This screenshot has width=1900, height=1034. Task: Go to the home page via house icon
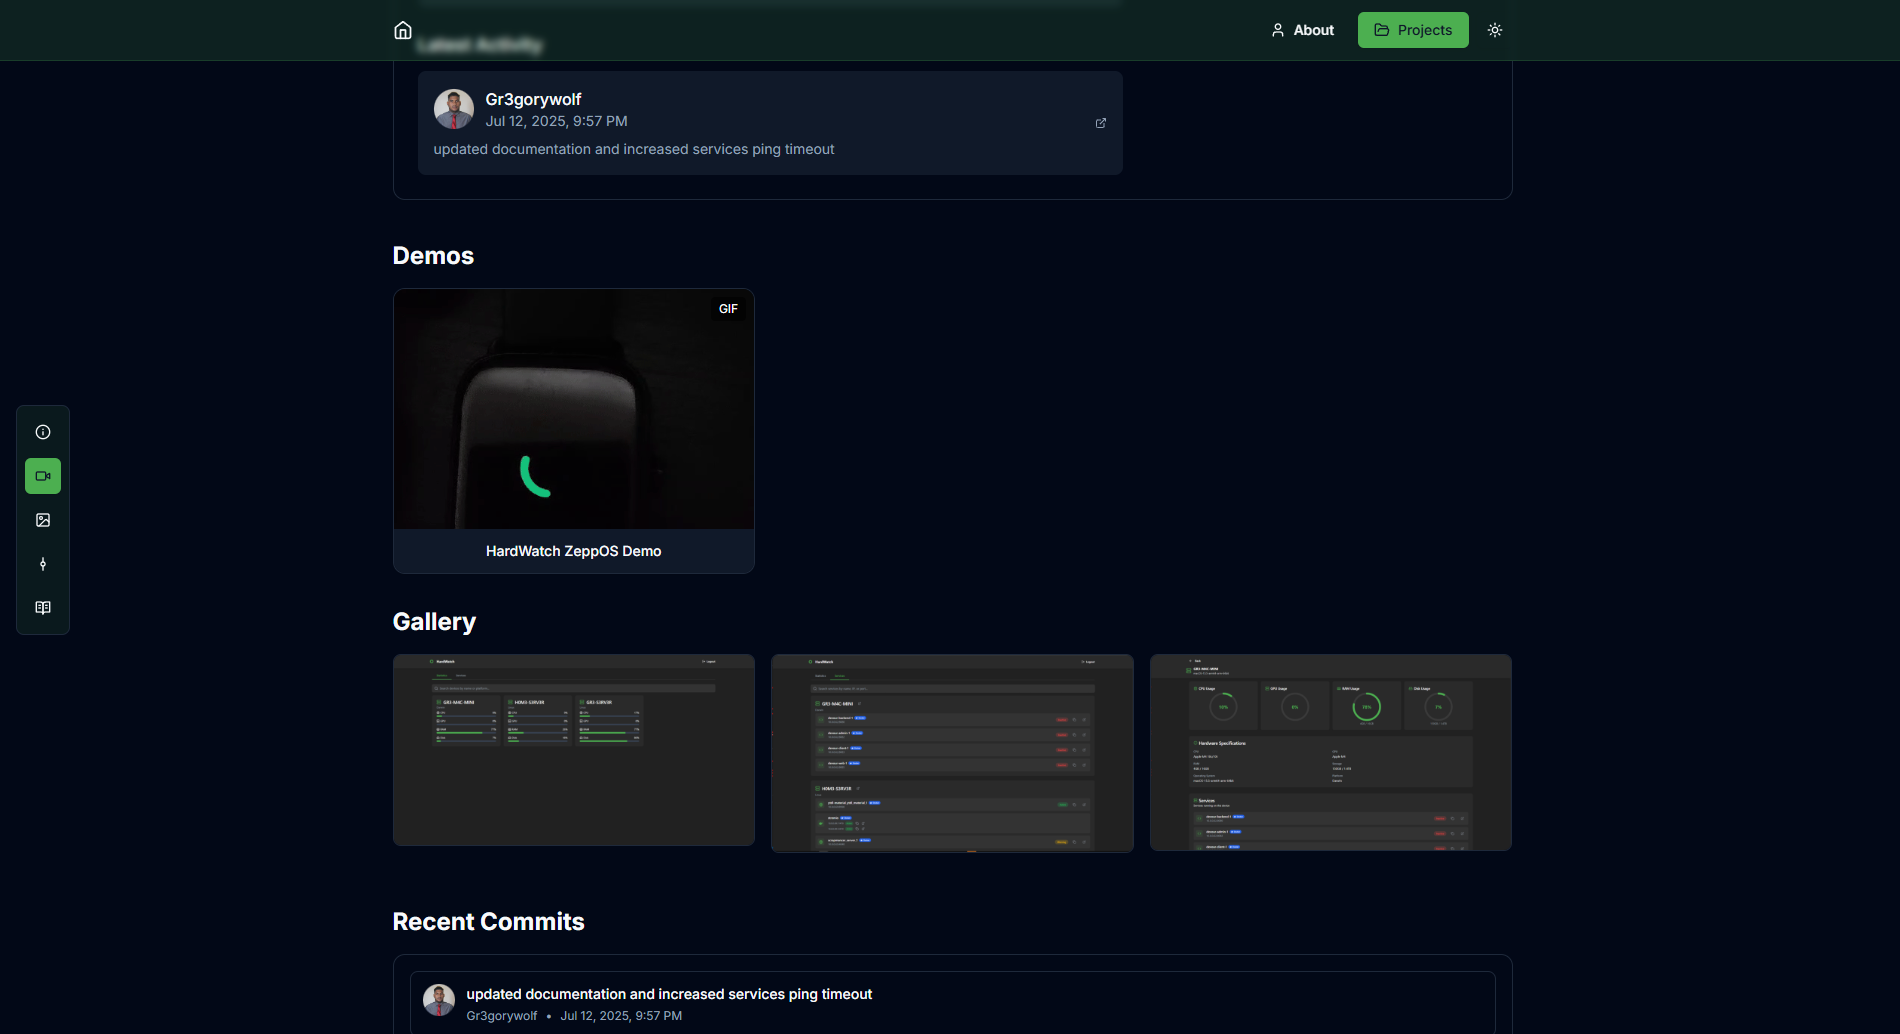403,30
